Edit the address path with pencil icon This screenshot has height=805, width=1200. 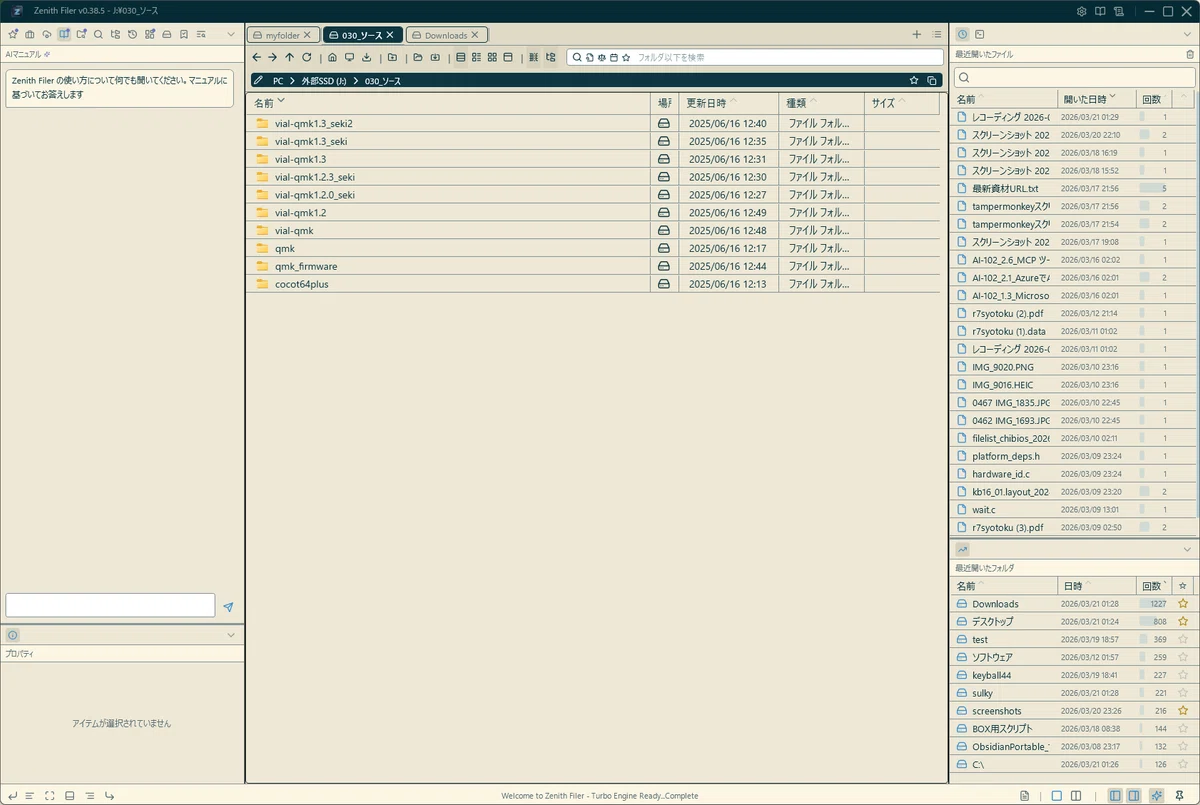click(258, 80)
